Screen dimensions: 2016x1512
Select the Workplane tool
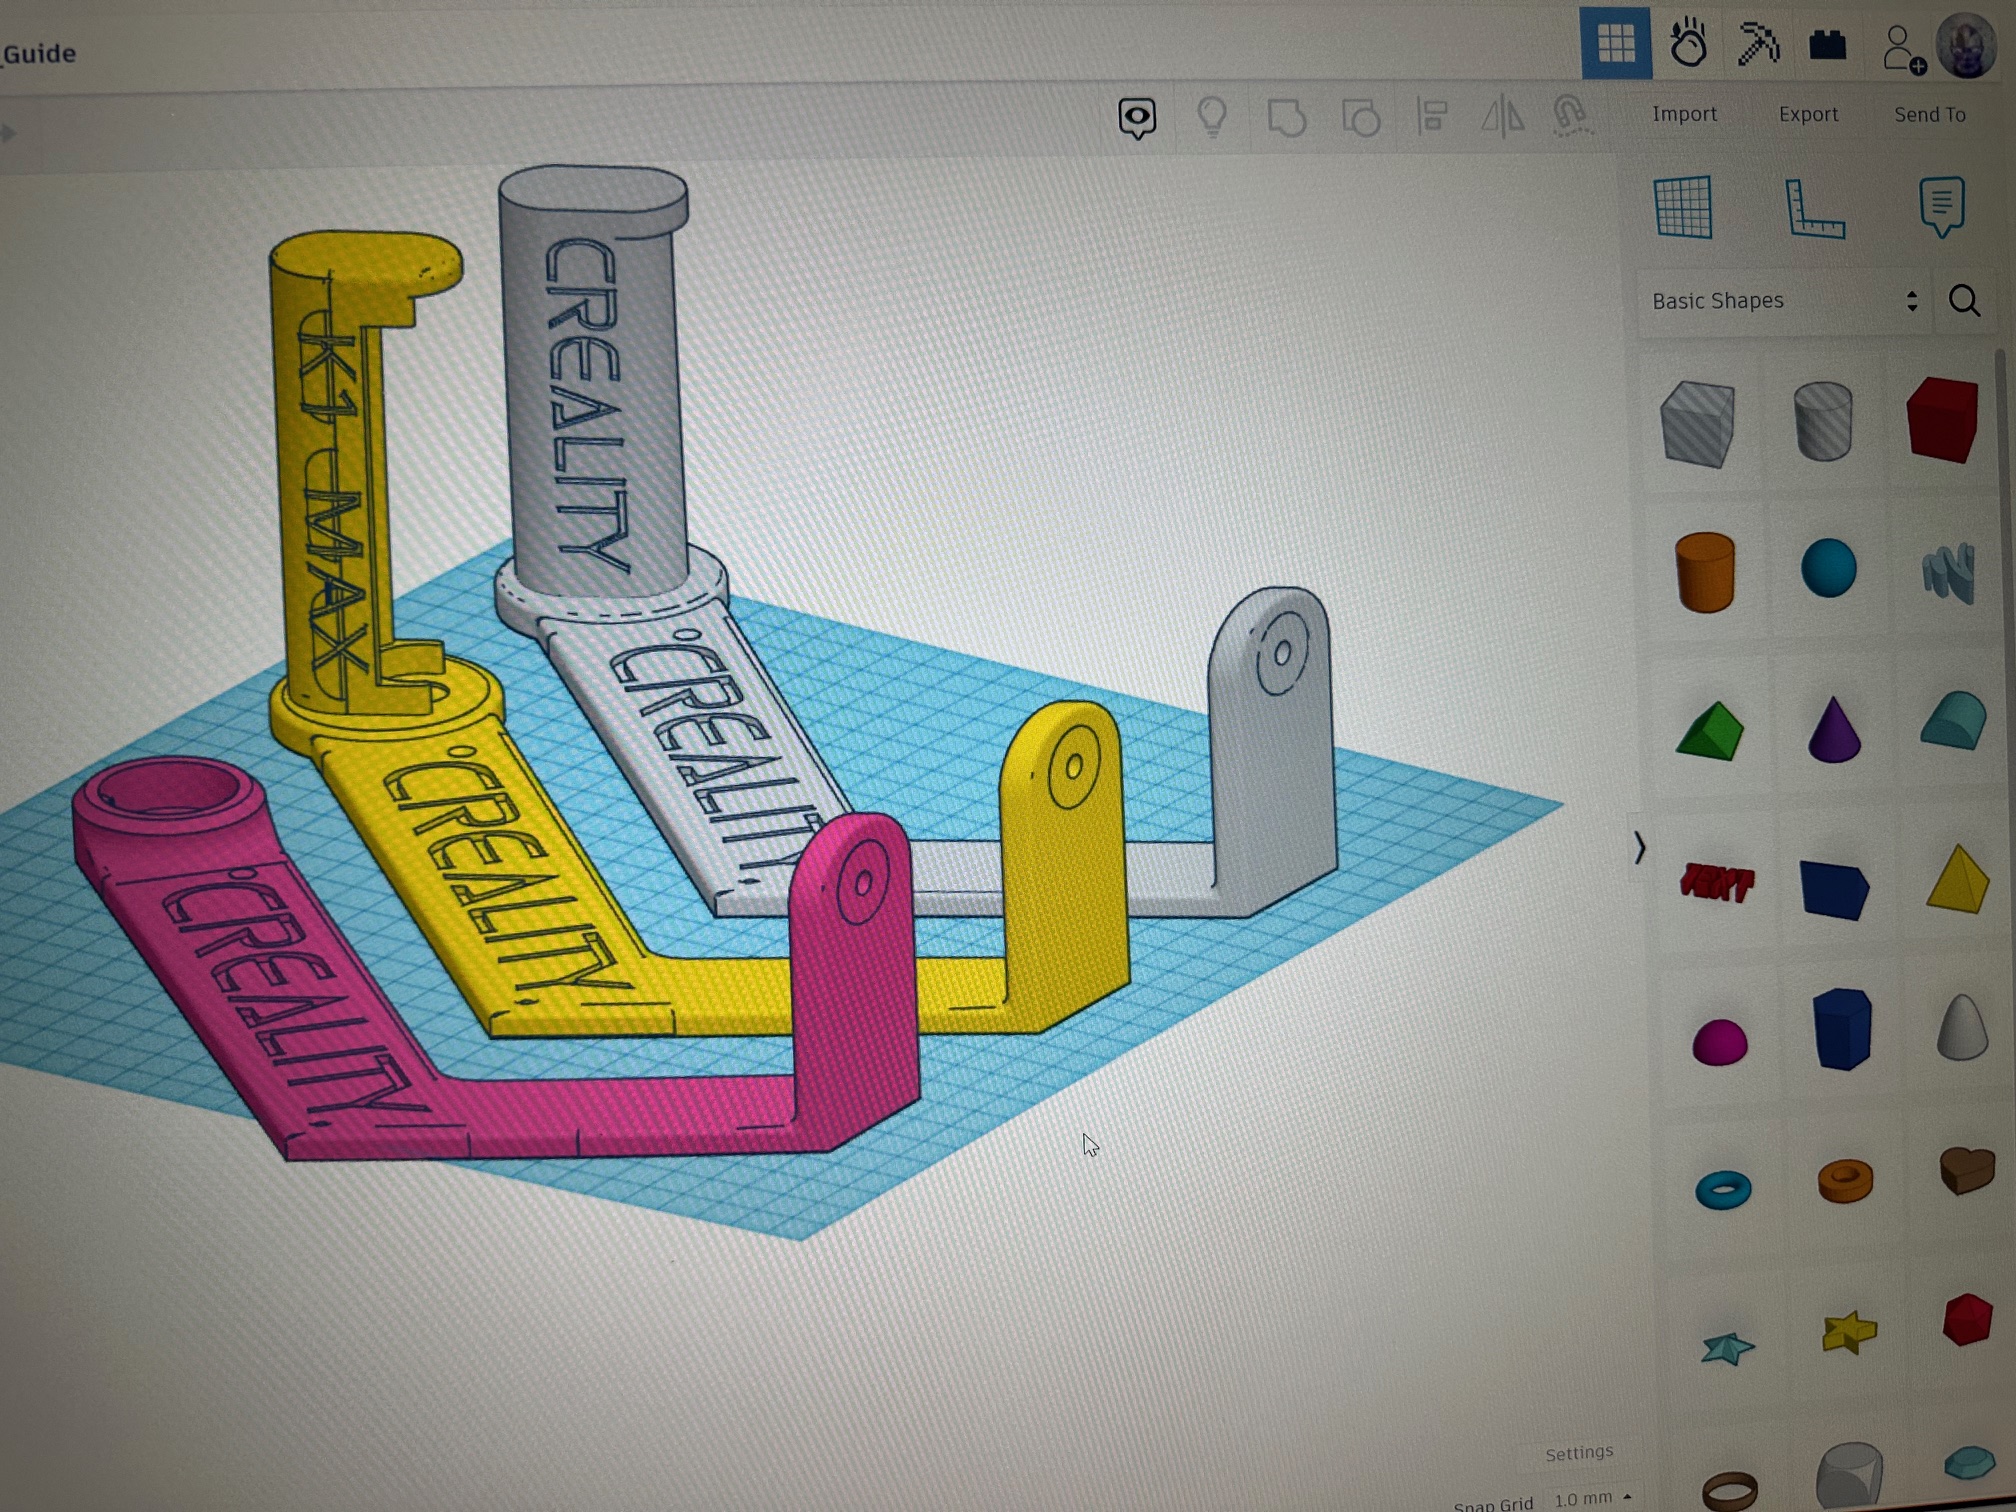[x=1683, y=208]
